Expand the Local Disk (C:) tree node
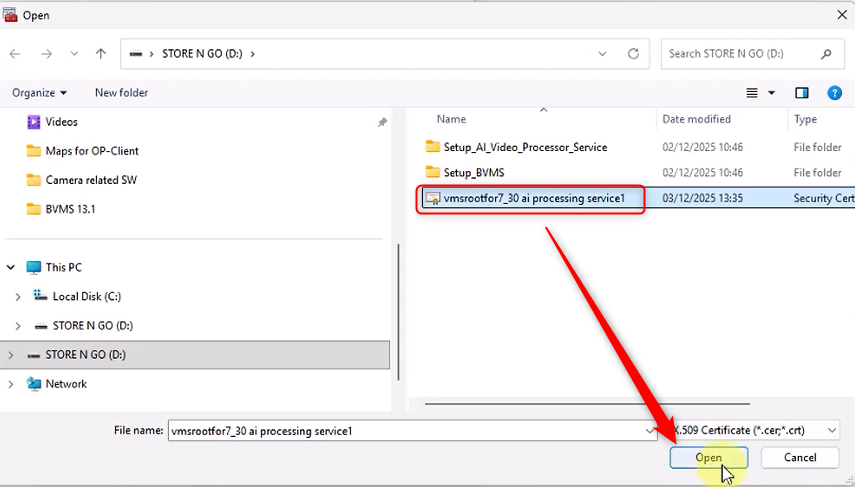The image size is (855, 487). pyautogui.click(x=18, y=297)
